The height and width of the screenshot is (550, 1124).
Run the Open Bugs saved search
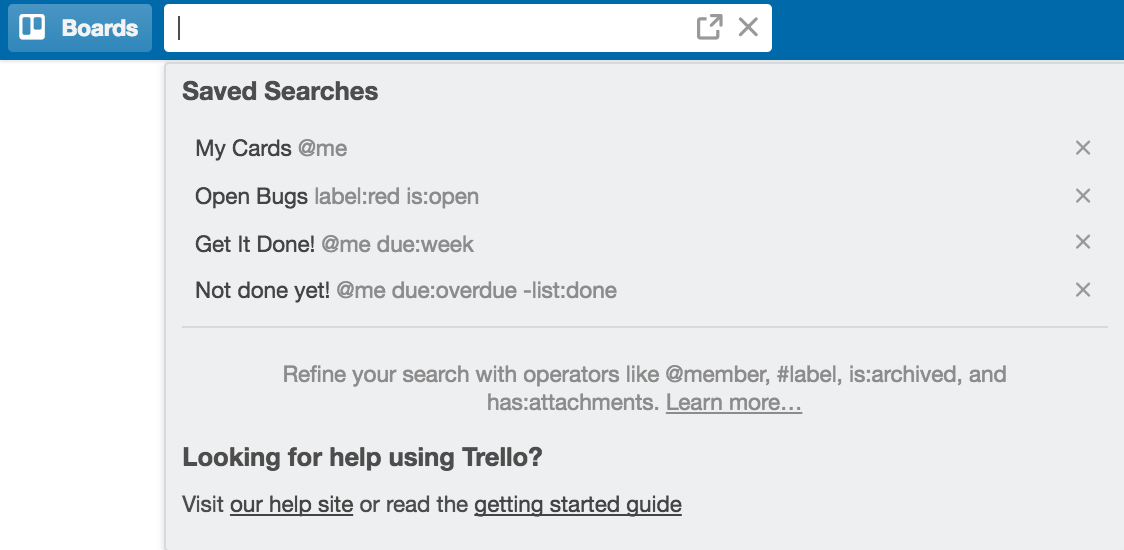click(x=336, y=196)
